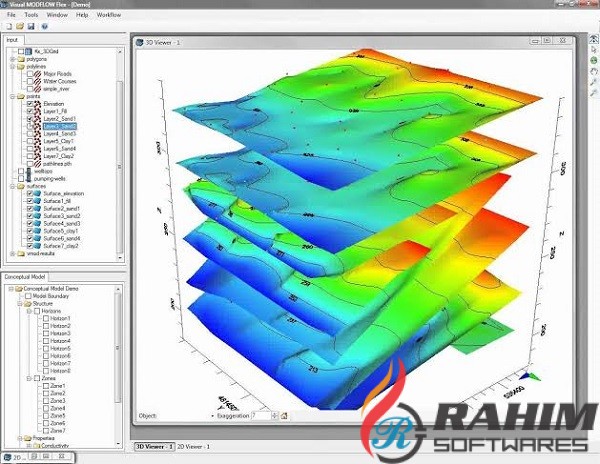Check the simple_river checkbox
600x464 pixels.
click(30, 89)
